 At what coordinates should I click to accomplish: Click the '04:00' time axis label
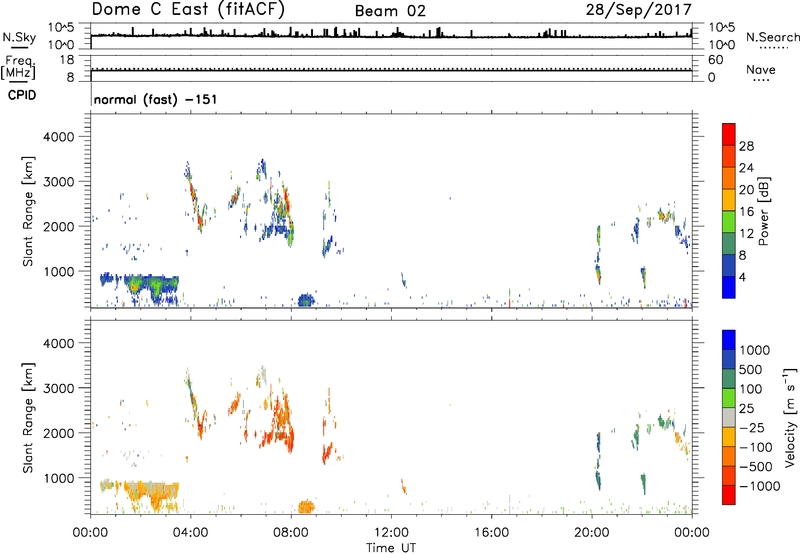click(190, 533)
